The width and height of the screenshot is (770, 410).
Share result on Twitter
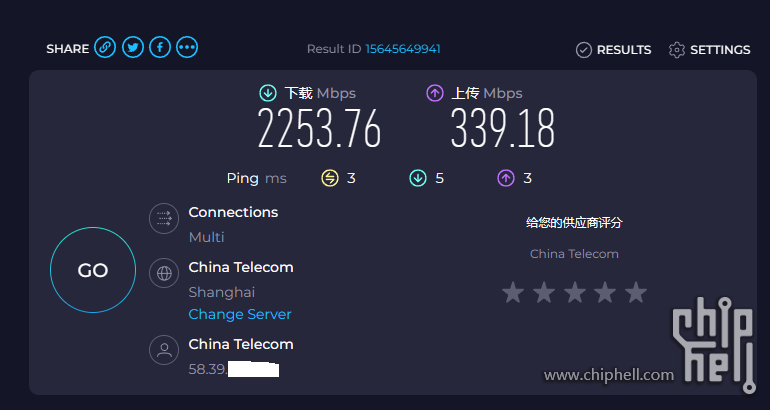(133, 48)
